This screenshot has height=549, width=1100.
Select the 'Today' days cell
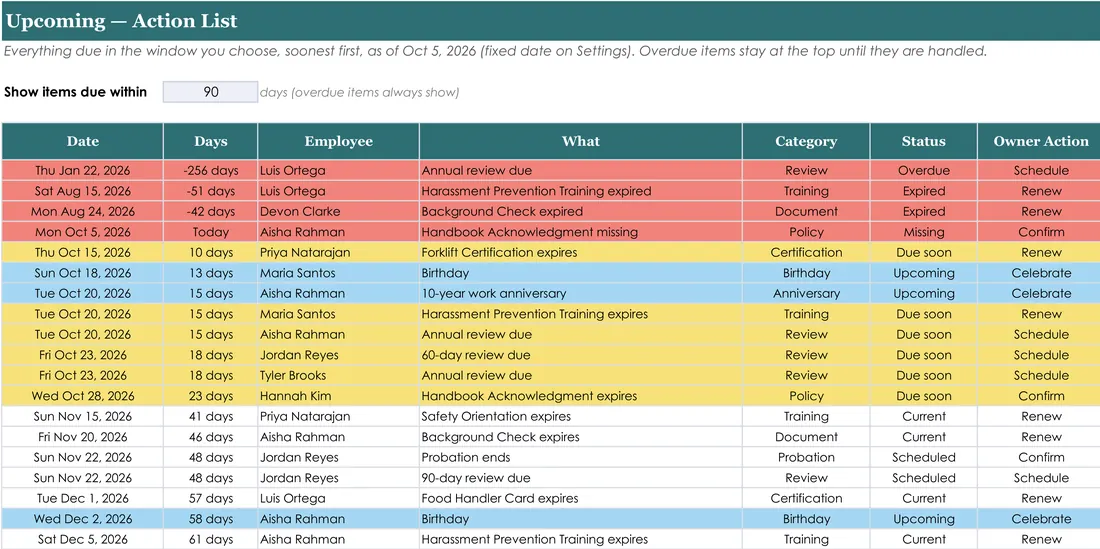click(210, 232)
